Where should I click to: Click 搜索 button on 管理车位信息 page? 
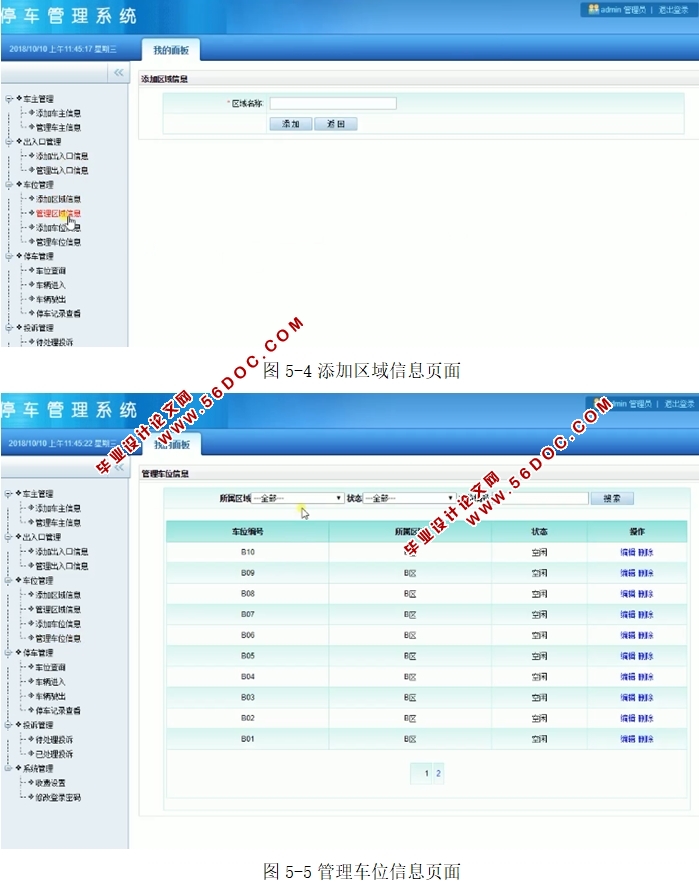612,498
